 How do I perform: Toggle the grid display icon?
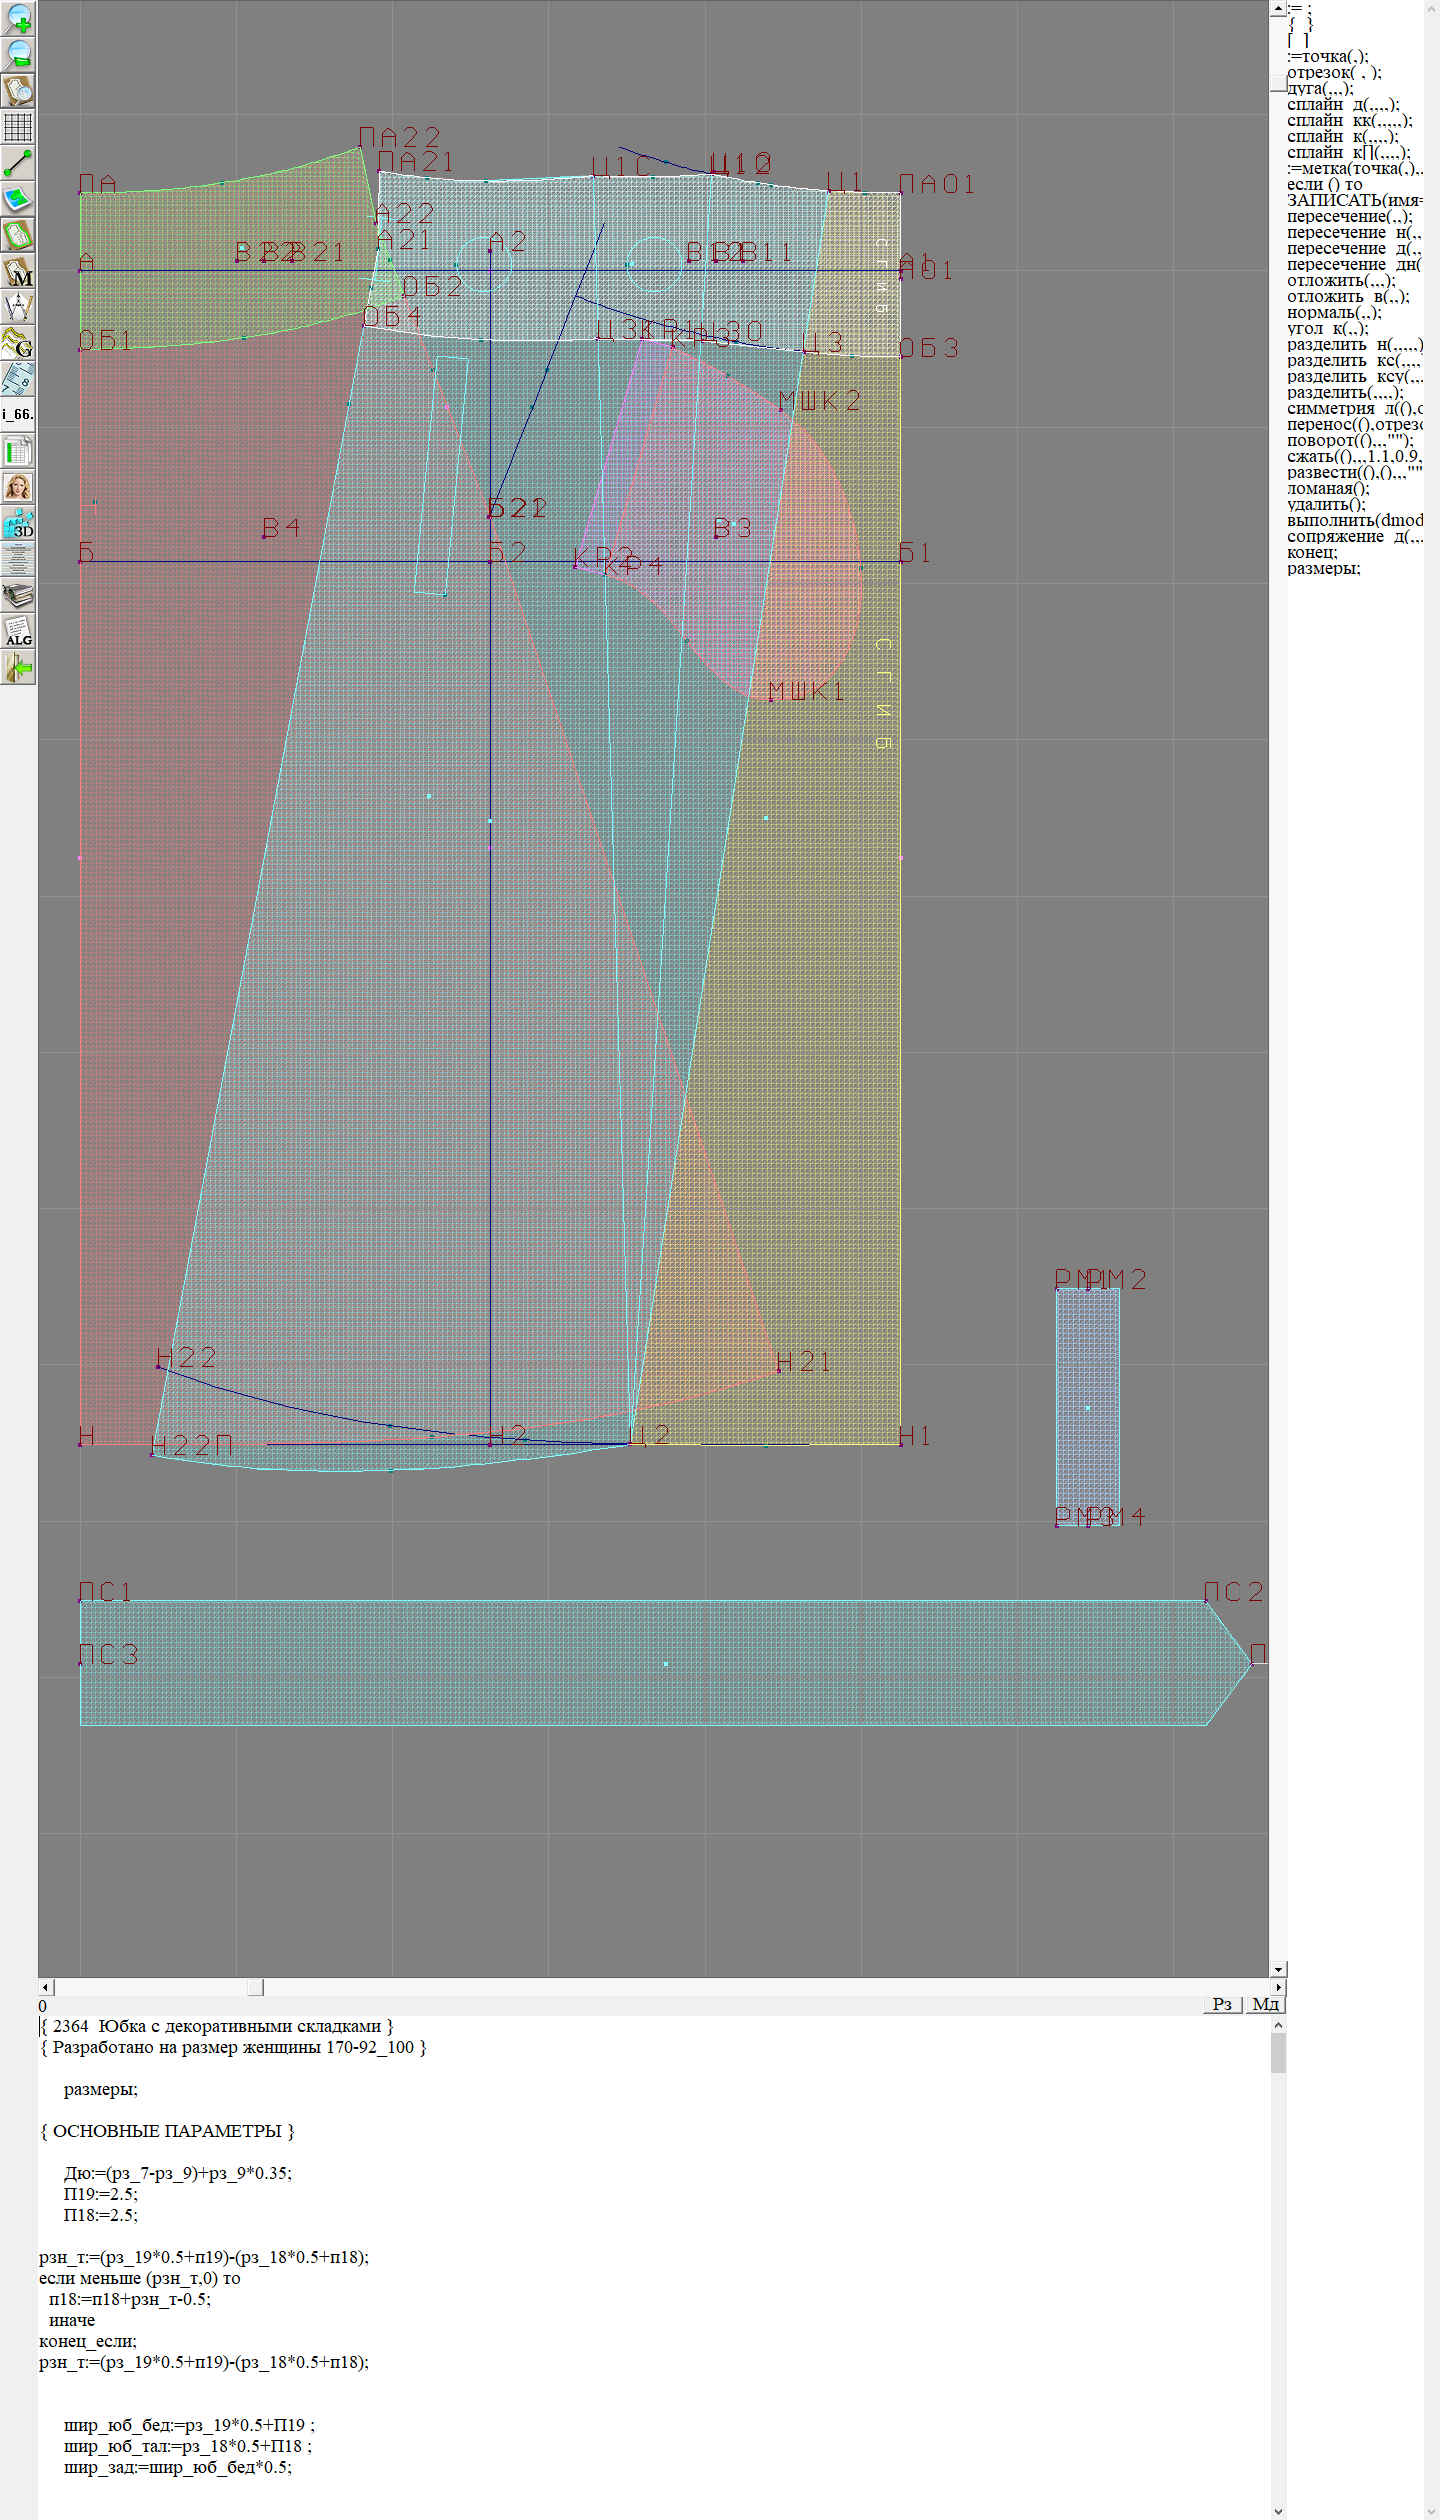point(18,127)
